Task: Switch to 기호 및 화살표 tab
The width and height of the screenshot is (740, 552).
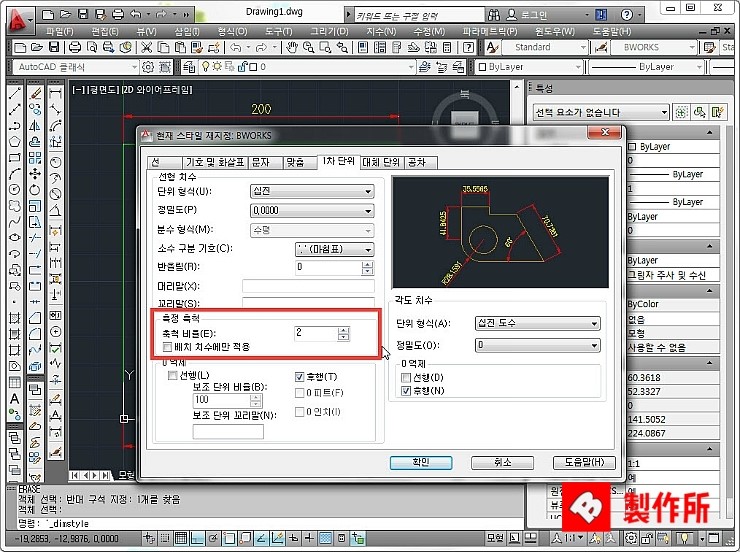Action: pos(214,163)
